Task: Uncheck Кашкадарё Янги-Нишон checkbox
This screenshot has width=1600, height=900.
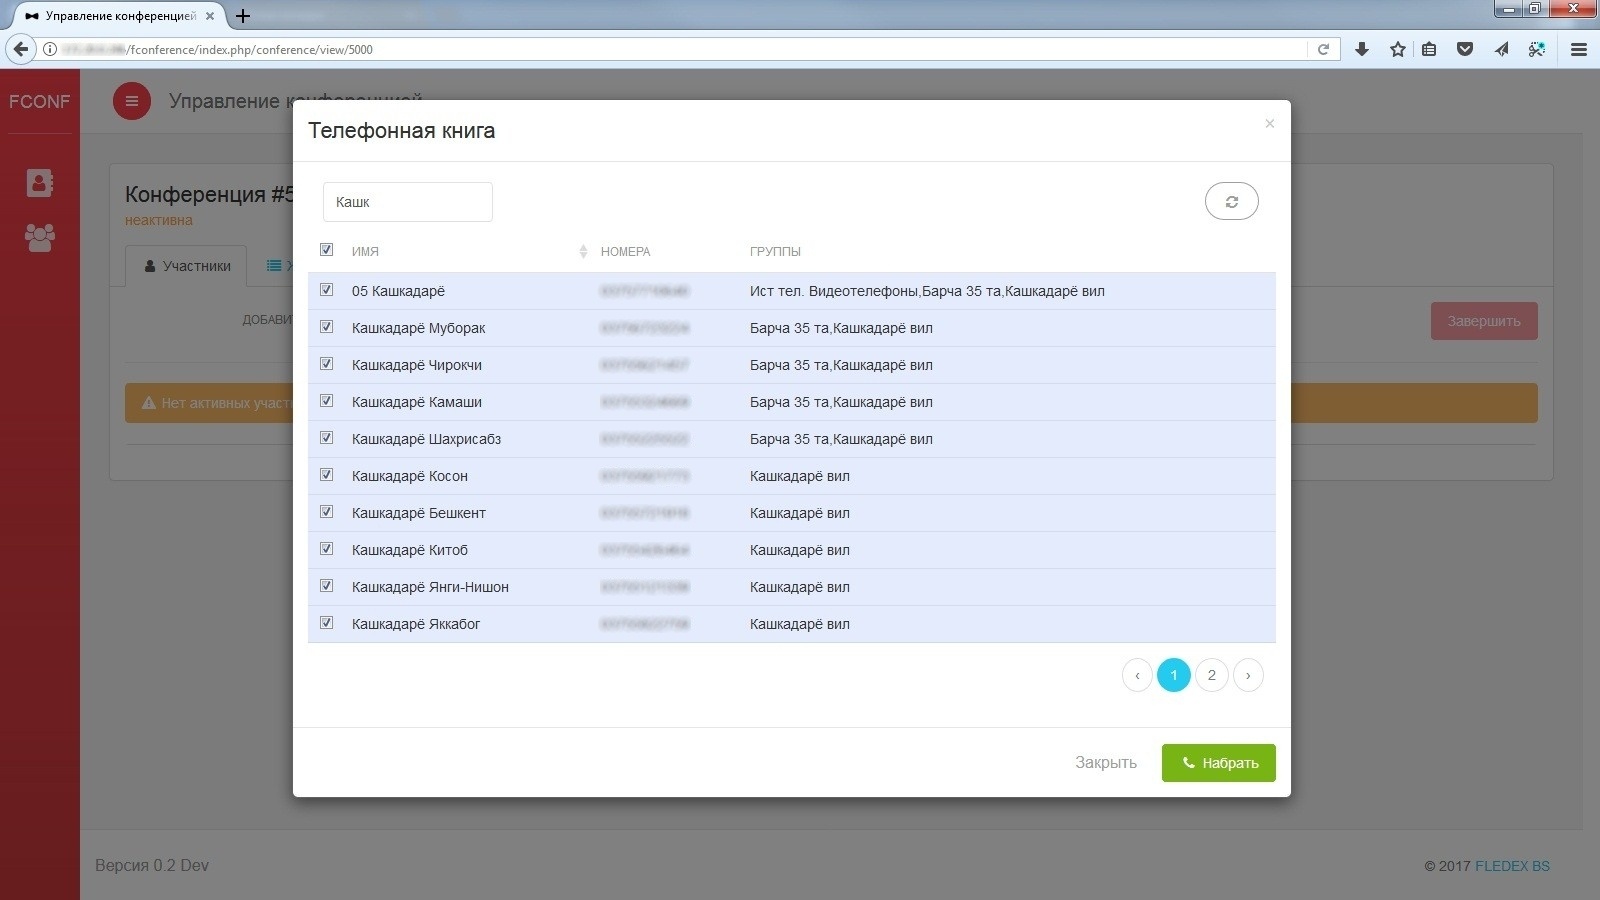Action: (326, 586)
